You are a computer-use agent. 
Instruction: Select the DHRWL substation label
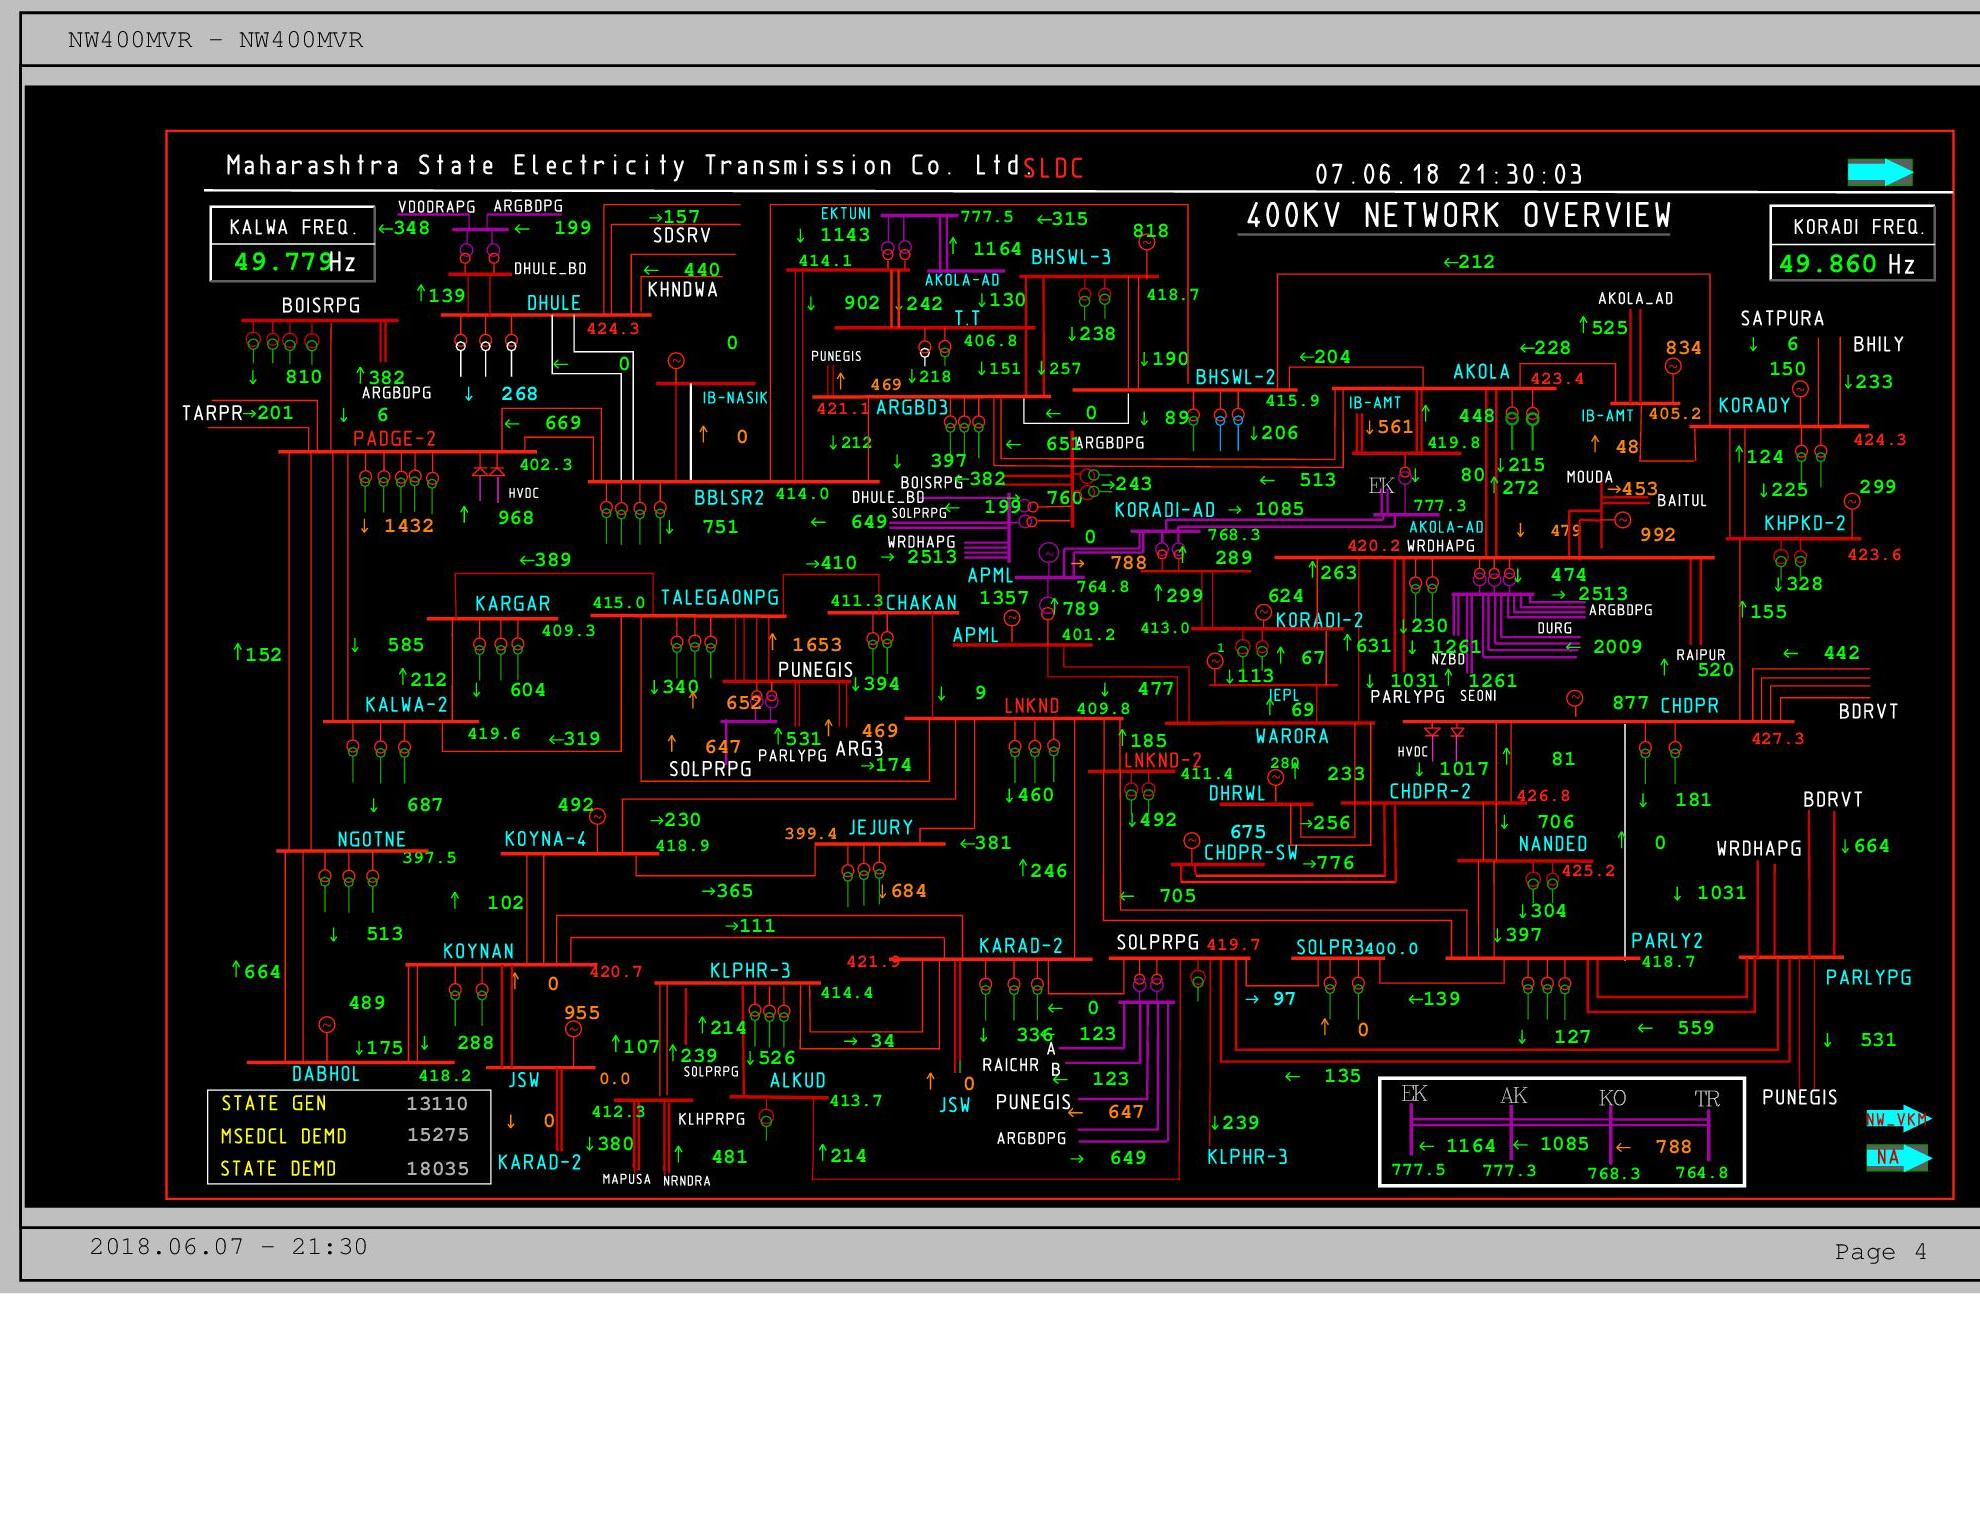pos(1236,794)
